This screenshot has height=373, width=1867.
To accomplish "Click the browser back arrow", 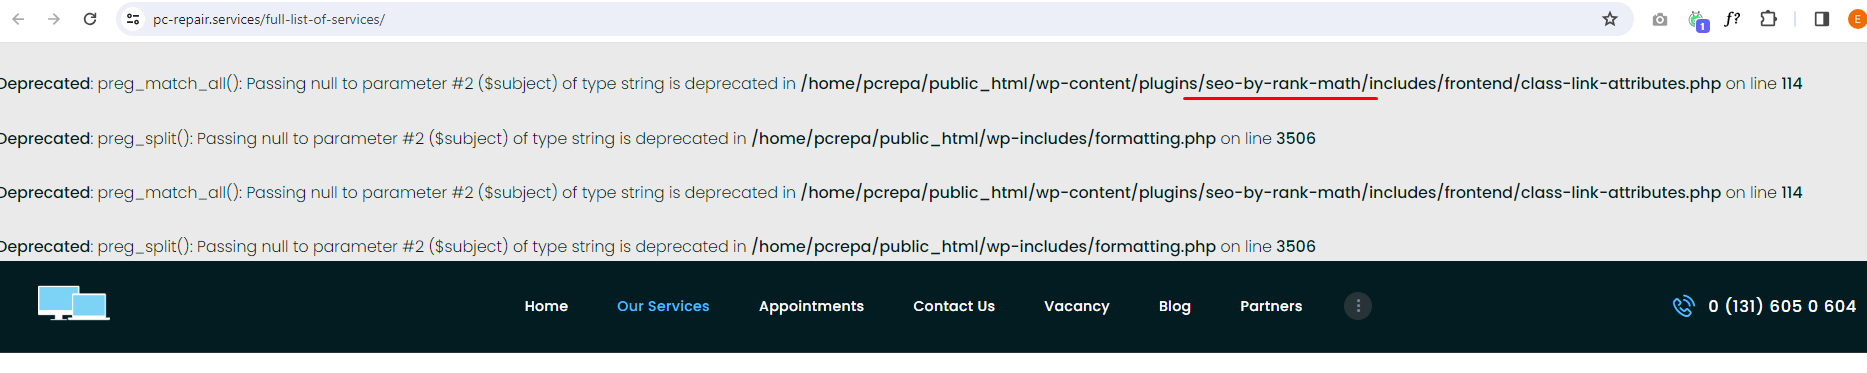I will click(18, 19).
